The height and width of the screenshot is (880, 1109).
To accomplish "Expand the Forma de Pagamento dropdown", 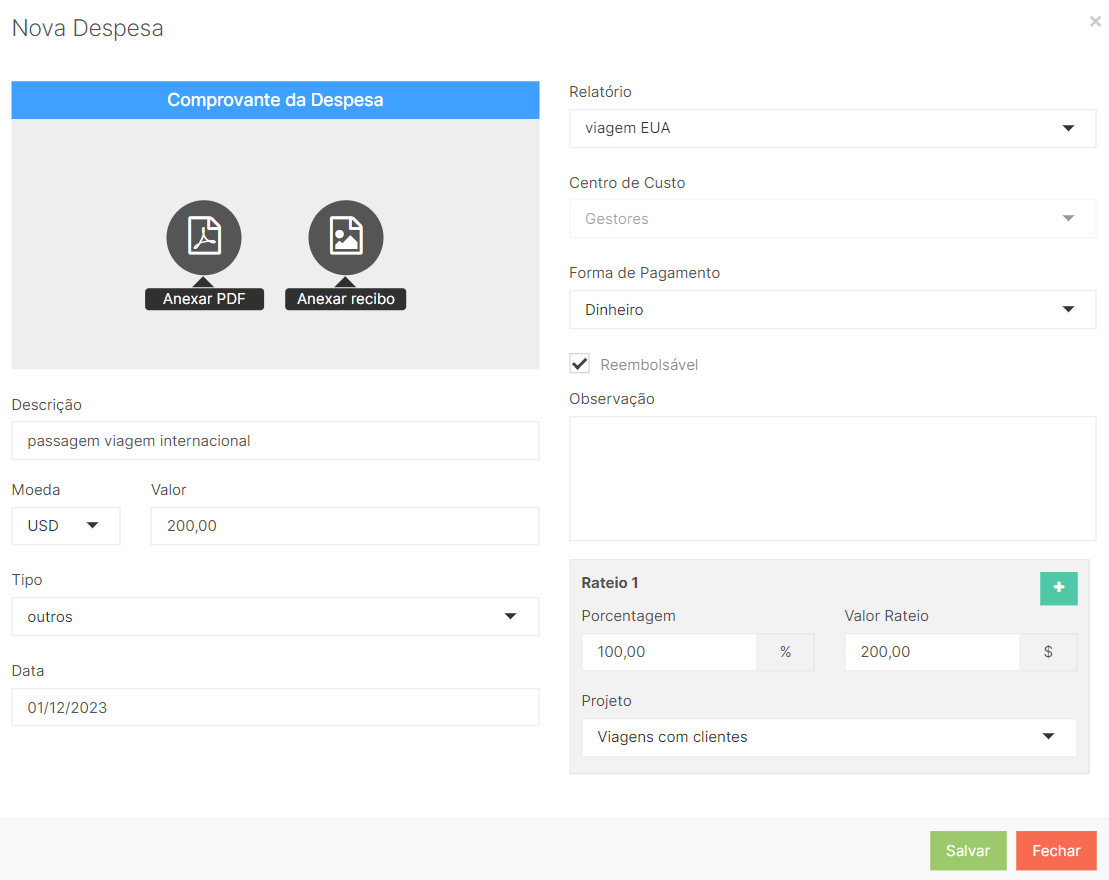I will (832, 310).
